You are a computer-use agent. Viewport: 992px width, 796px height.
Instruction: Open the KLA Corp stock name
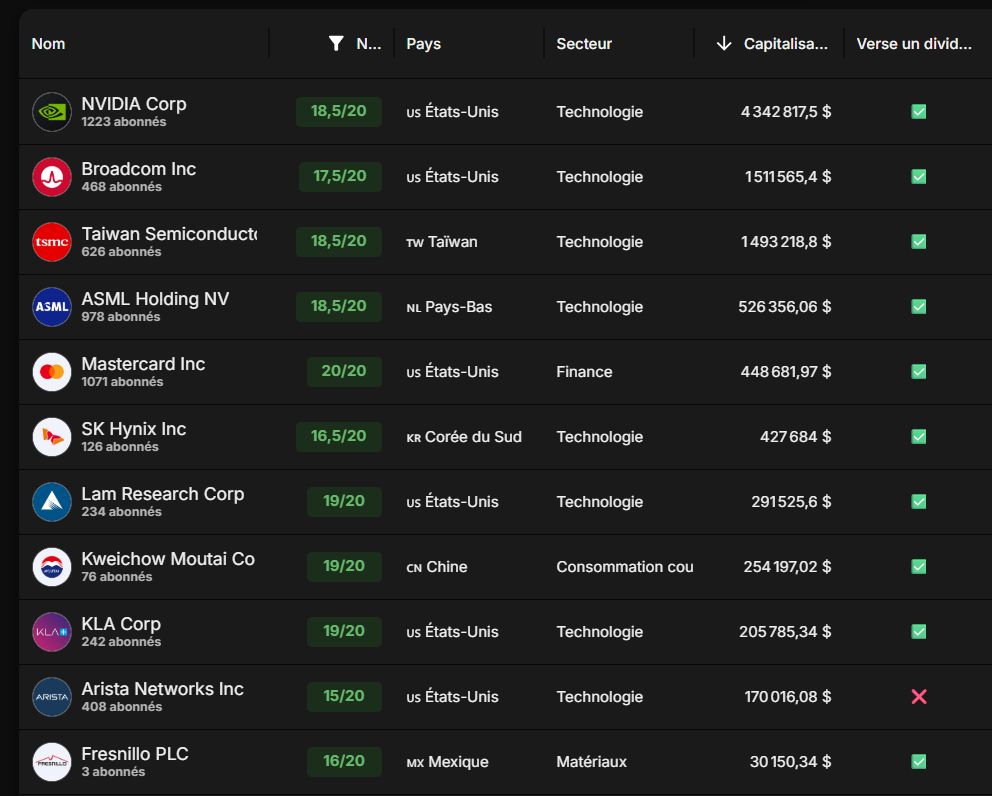tap(121, 624)
